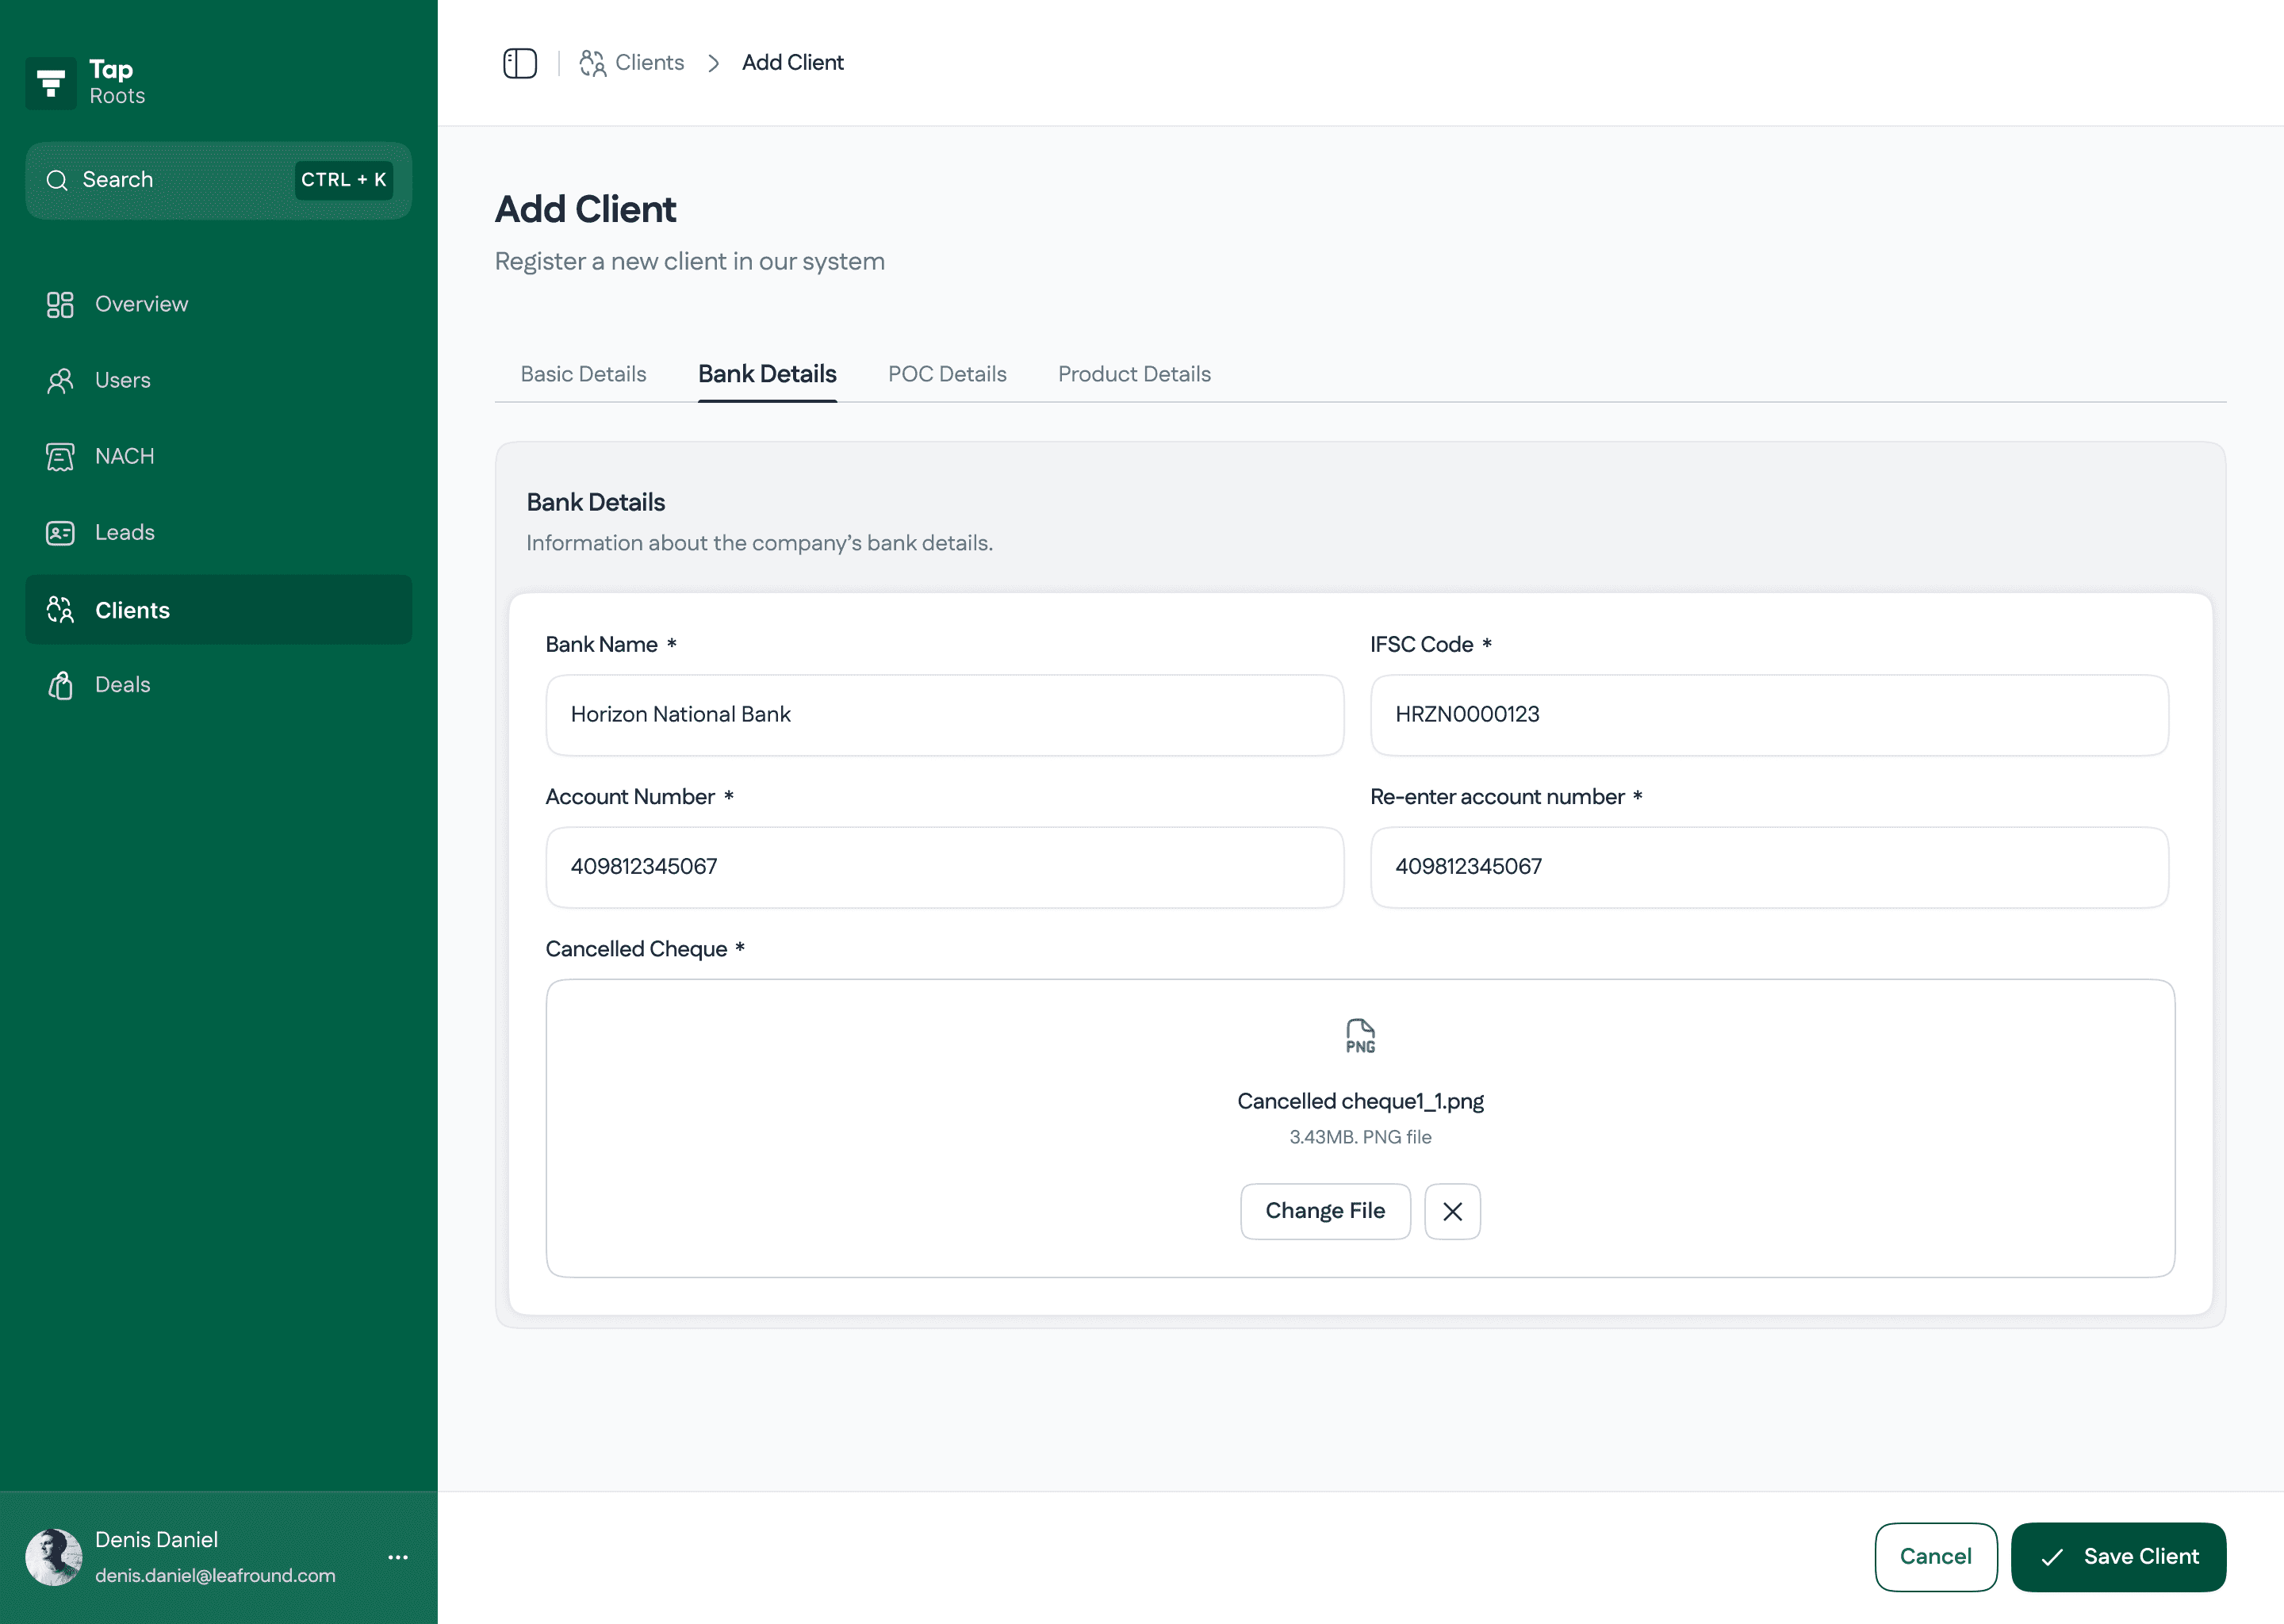Click the Users icon in sidebar

(60, 380)
